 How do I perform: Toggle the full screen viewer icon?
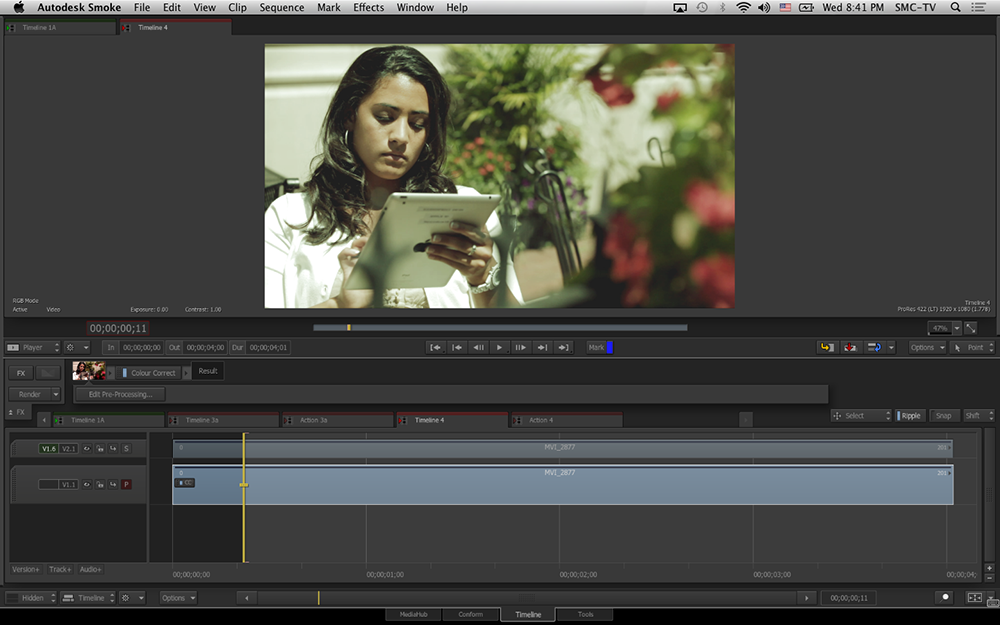tap(971, 328)
